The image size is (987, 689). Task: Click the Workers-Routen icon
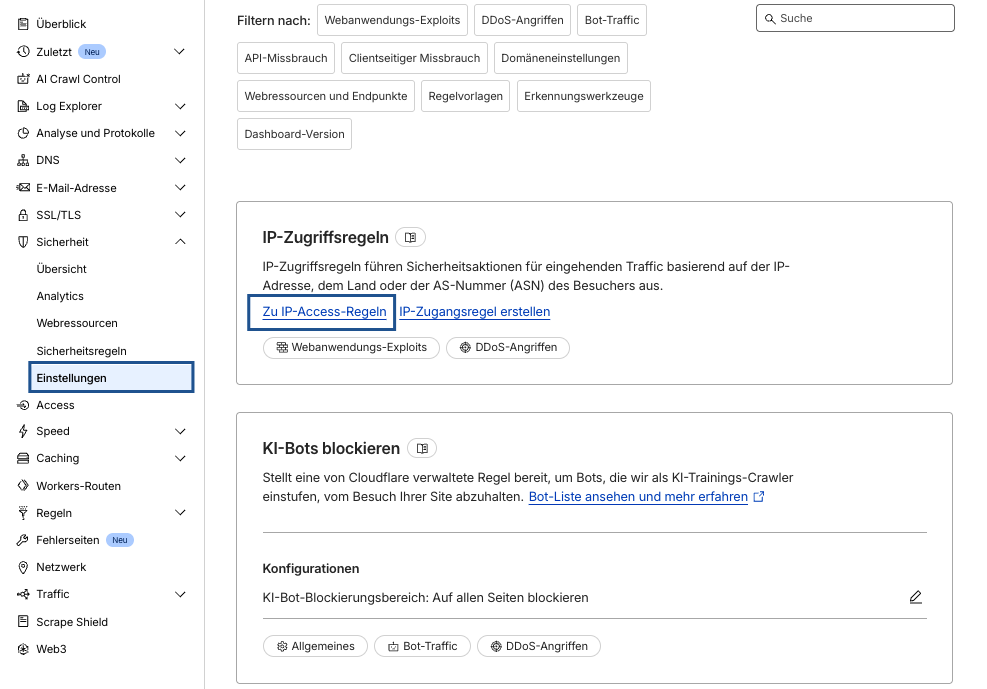tap(23, 486)
